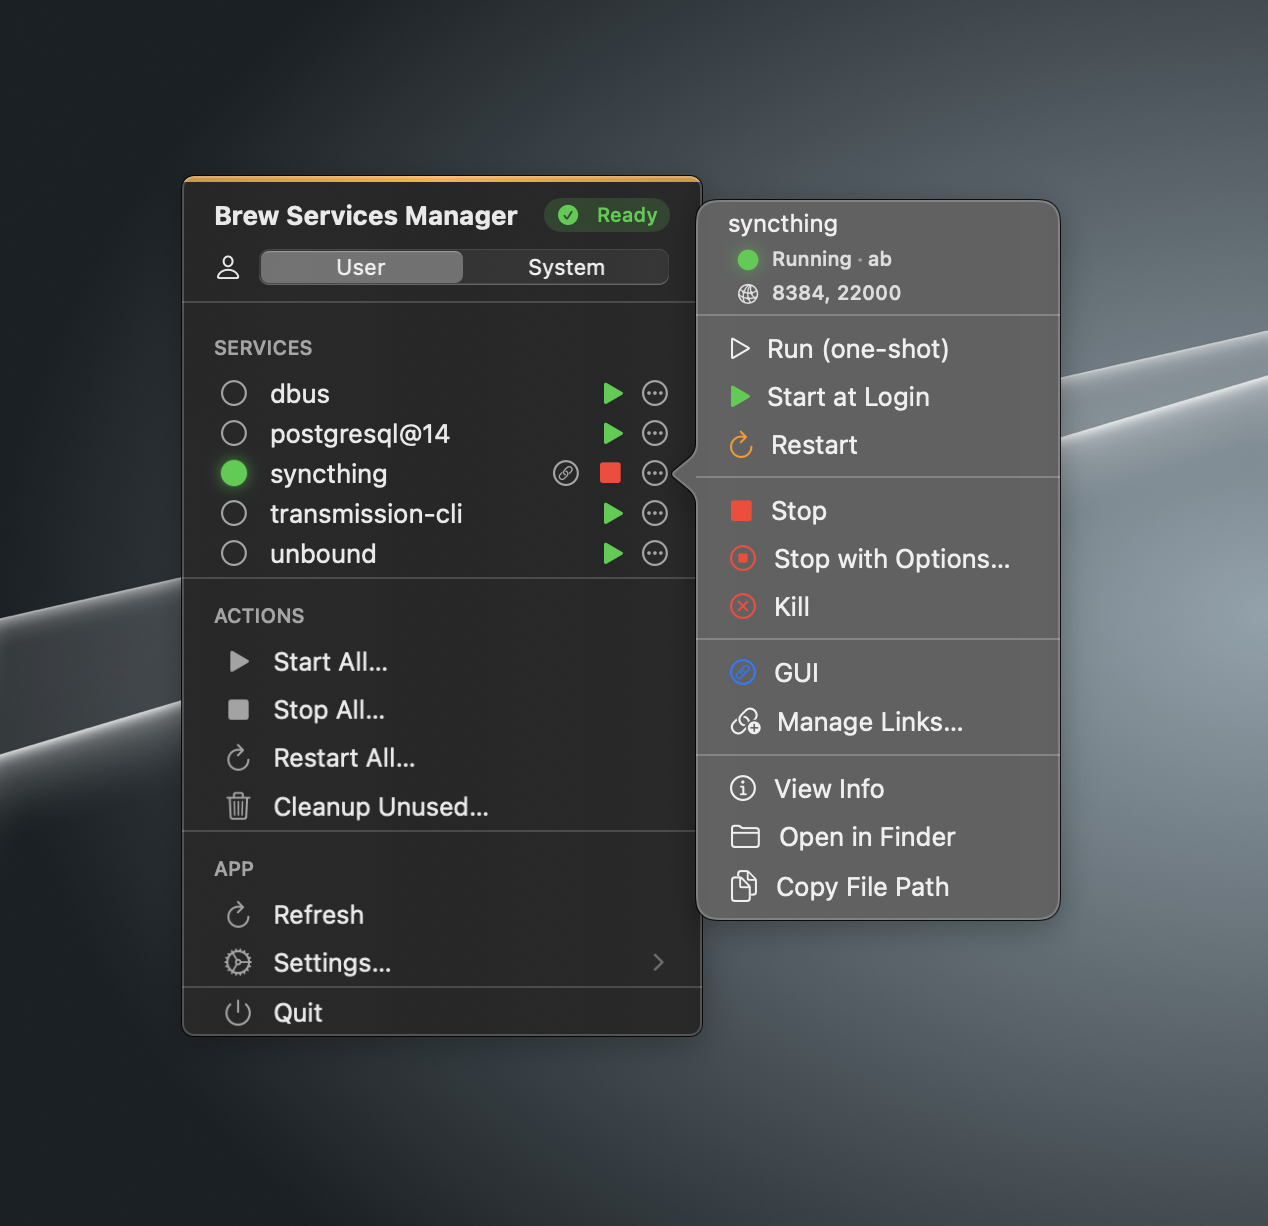
Task: Click the green Ready status badge
Action: pos(607,215)
